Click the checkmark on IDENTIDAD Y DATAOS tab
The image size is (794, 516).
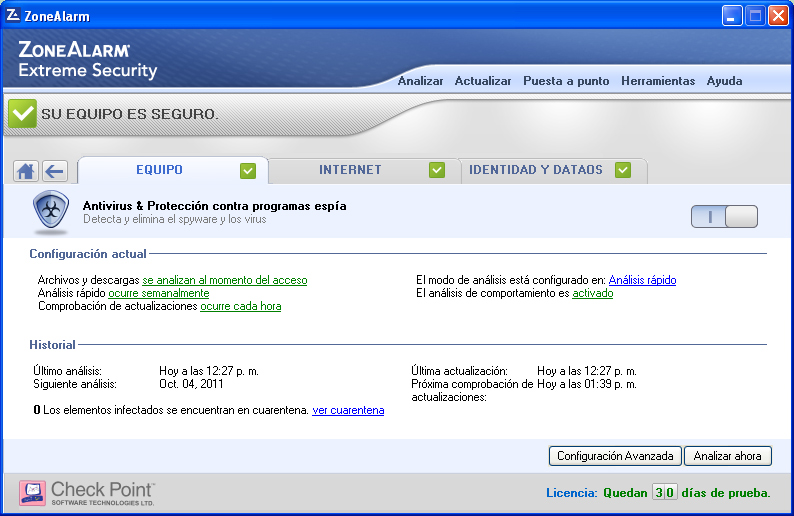pos(623,170)
